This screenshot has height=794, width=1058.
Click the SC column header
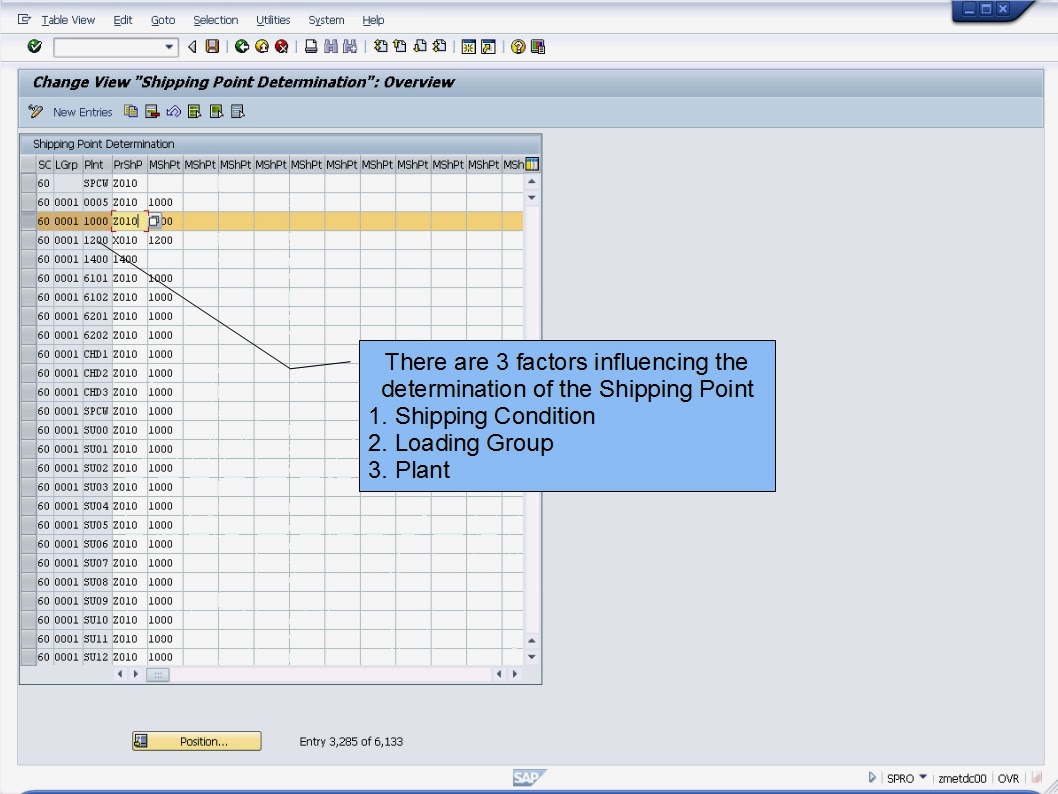[45, 165]
